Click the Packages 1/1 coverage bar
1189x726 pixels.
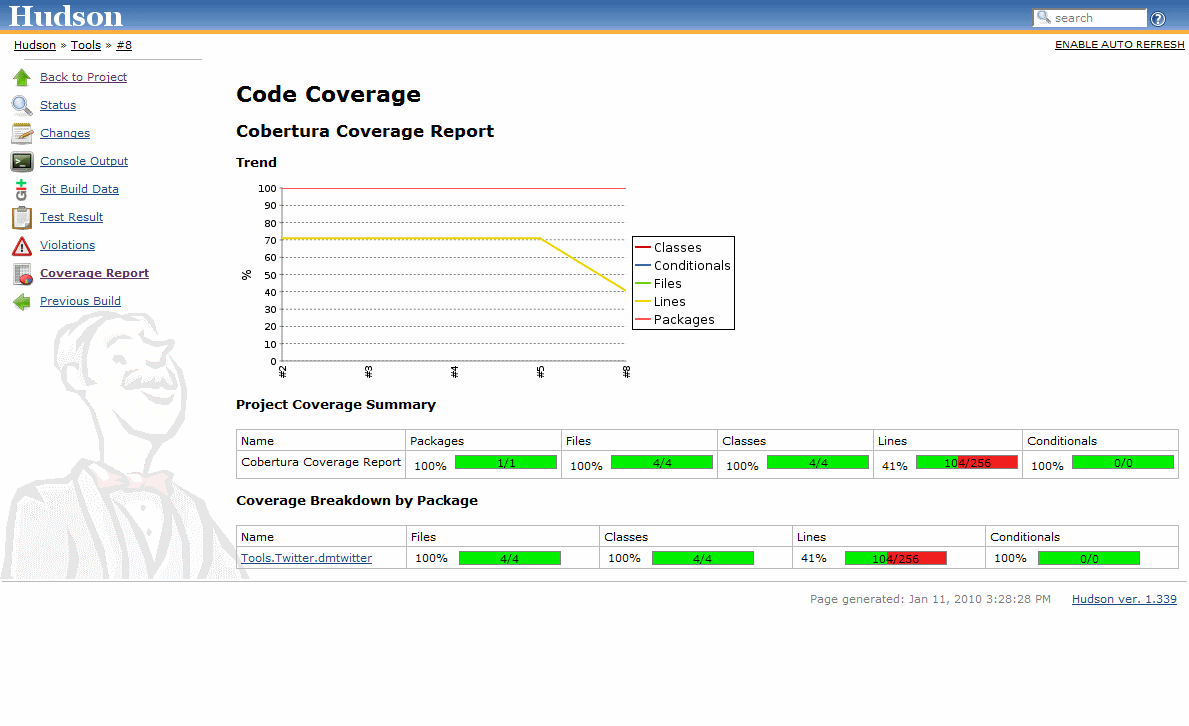coord(506,463)
